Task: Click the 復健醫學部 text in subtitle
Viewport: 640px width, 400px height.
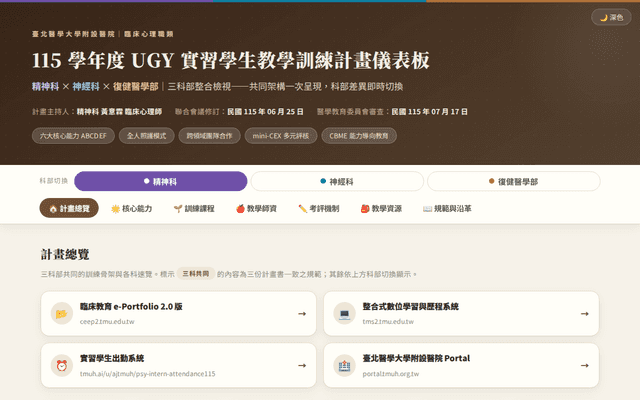Action: pos(136,87)
